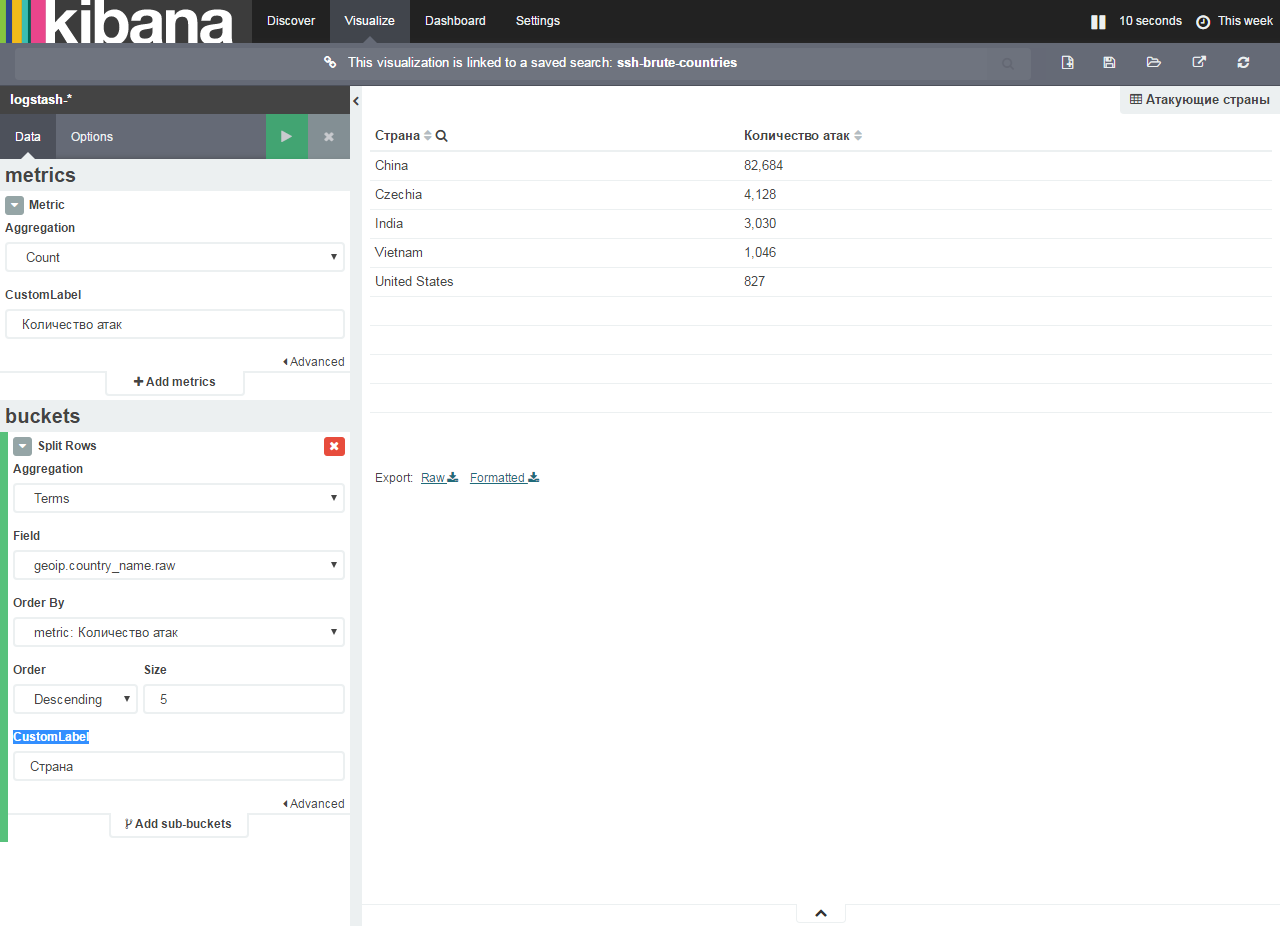Open the Order By dropdown

[179, 632]
